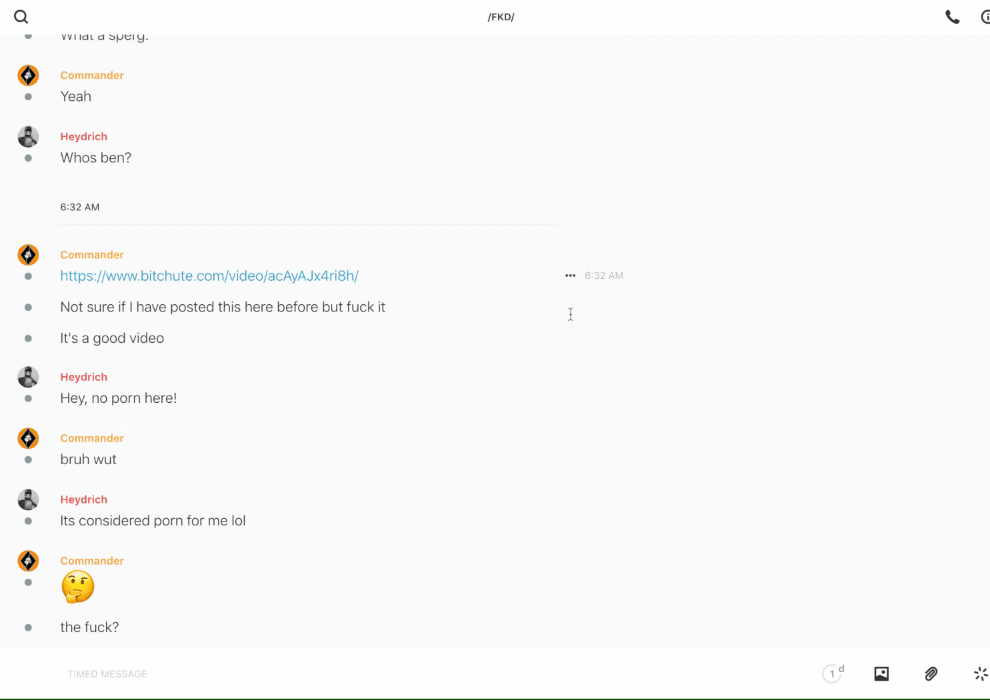Open the /FKD/ conversation title
Screen dimensions: 990x700
click(501, 17)
